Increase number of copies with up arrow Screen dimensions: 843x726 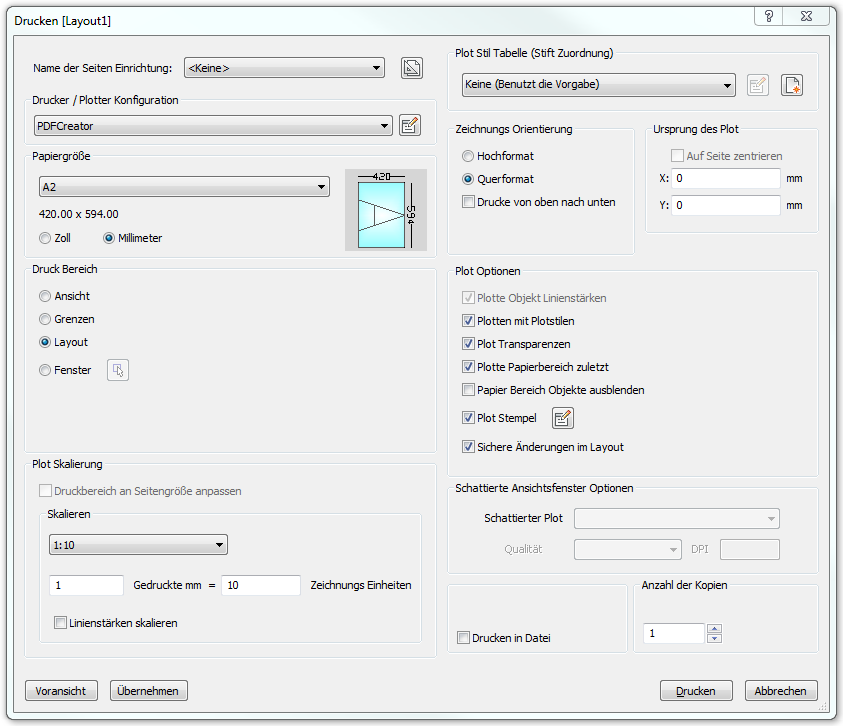714,628
